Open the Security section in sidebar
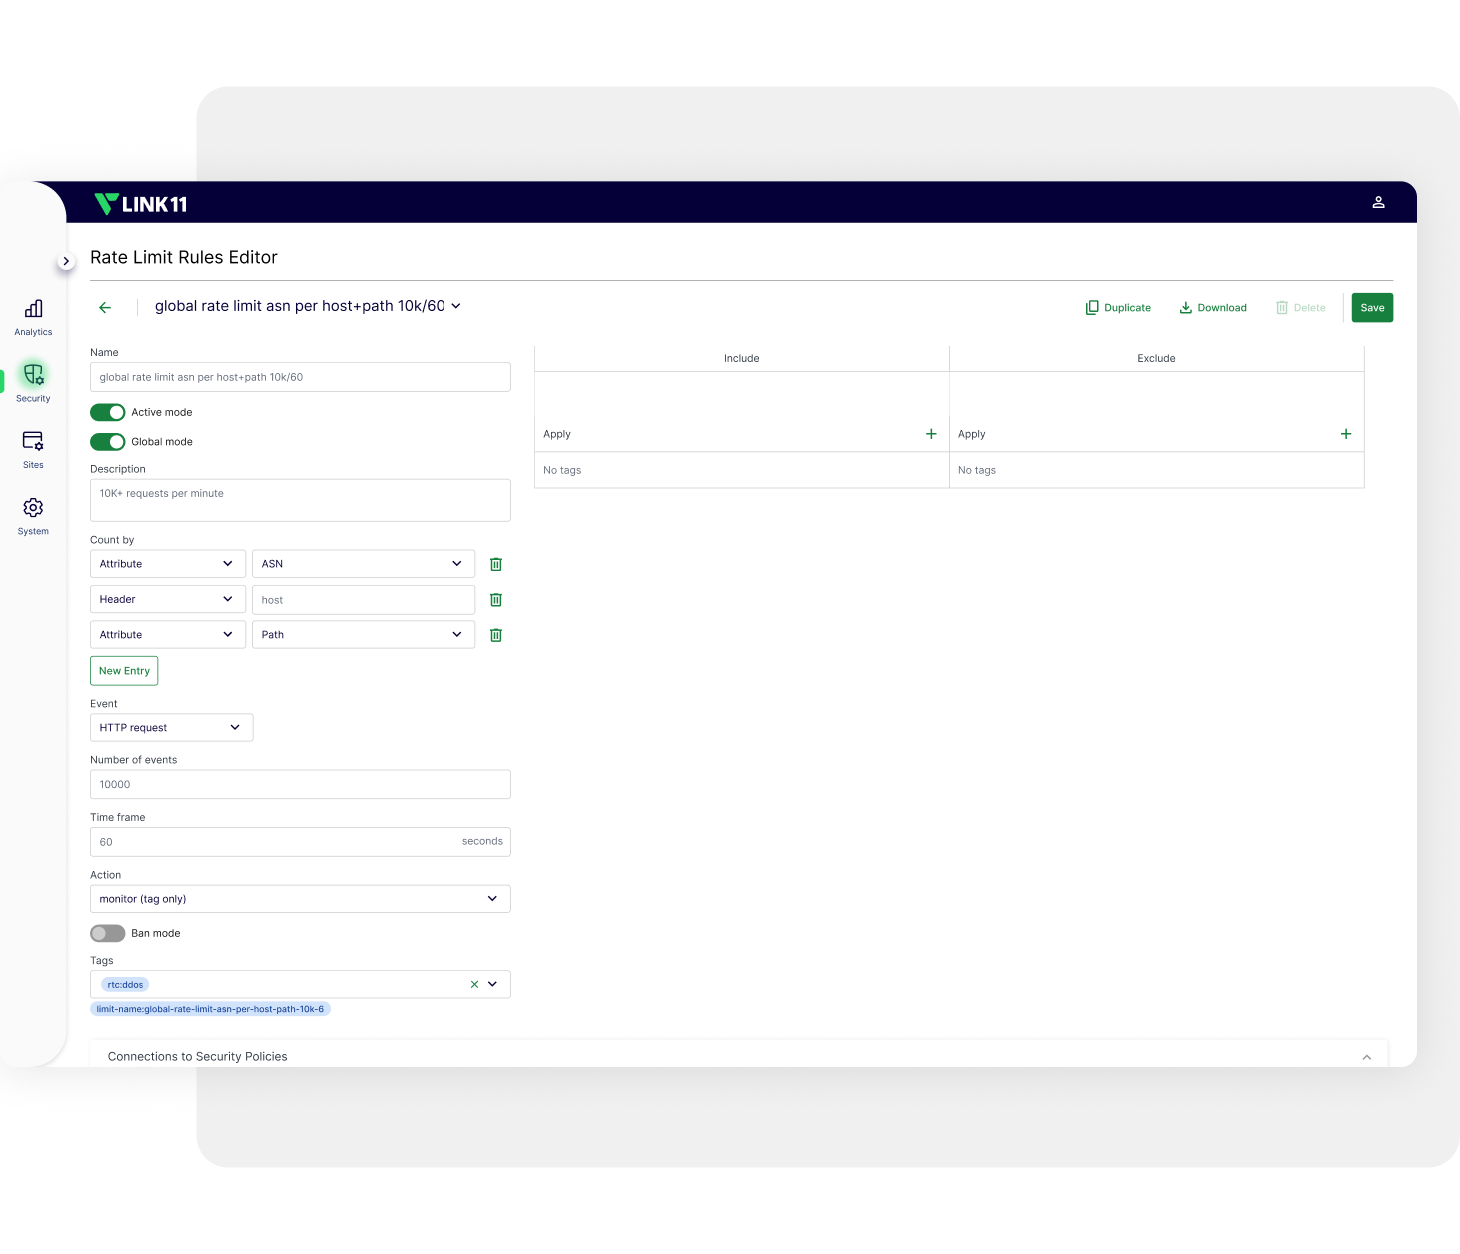The height and width of the screenshot is (1254, 1460). [33, 381]
